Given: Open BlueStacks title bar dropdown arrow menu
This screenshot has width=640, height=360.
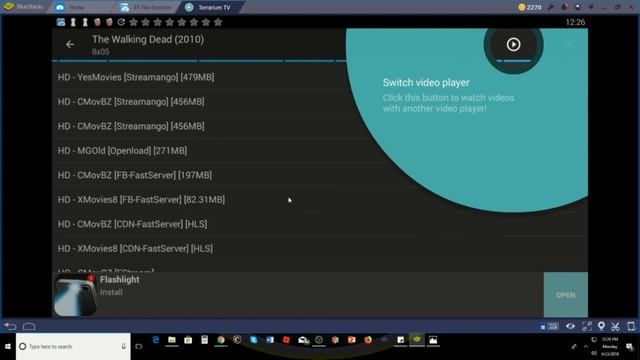Looking at the screenshot, I should [x=591, y=7].
